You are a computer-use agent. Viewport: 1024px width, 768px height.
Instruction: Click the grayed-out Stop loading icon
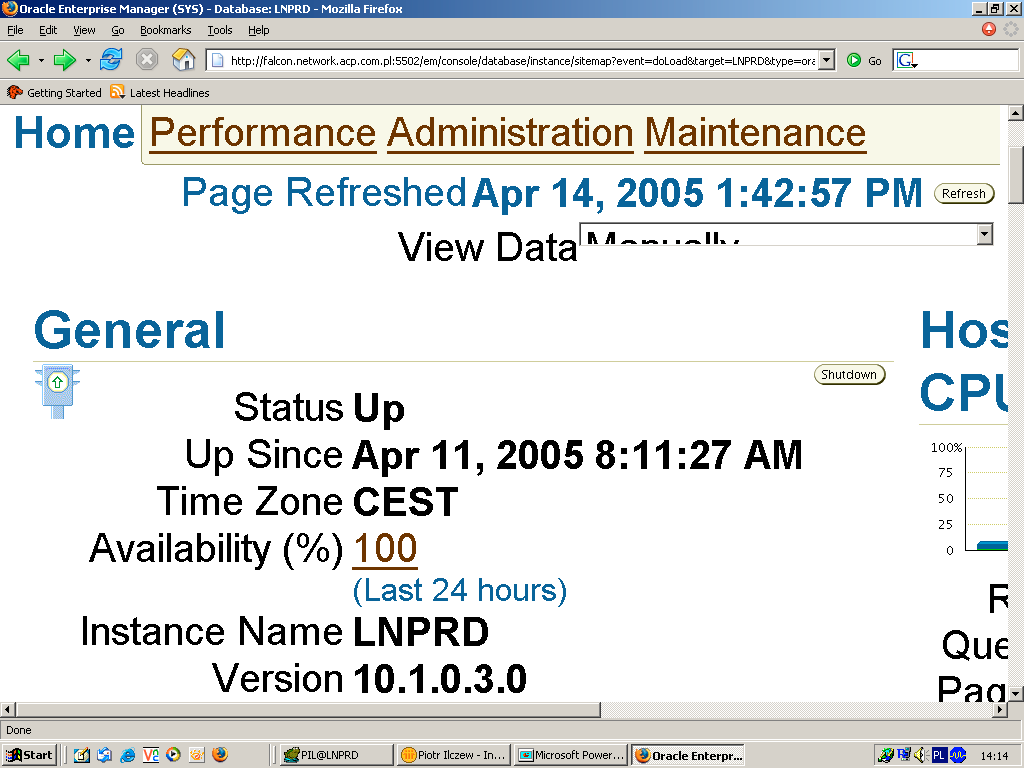[x=147, y=60]
